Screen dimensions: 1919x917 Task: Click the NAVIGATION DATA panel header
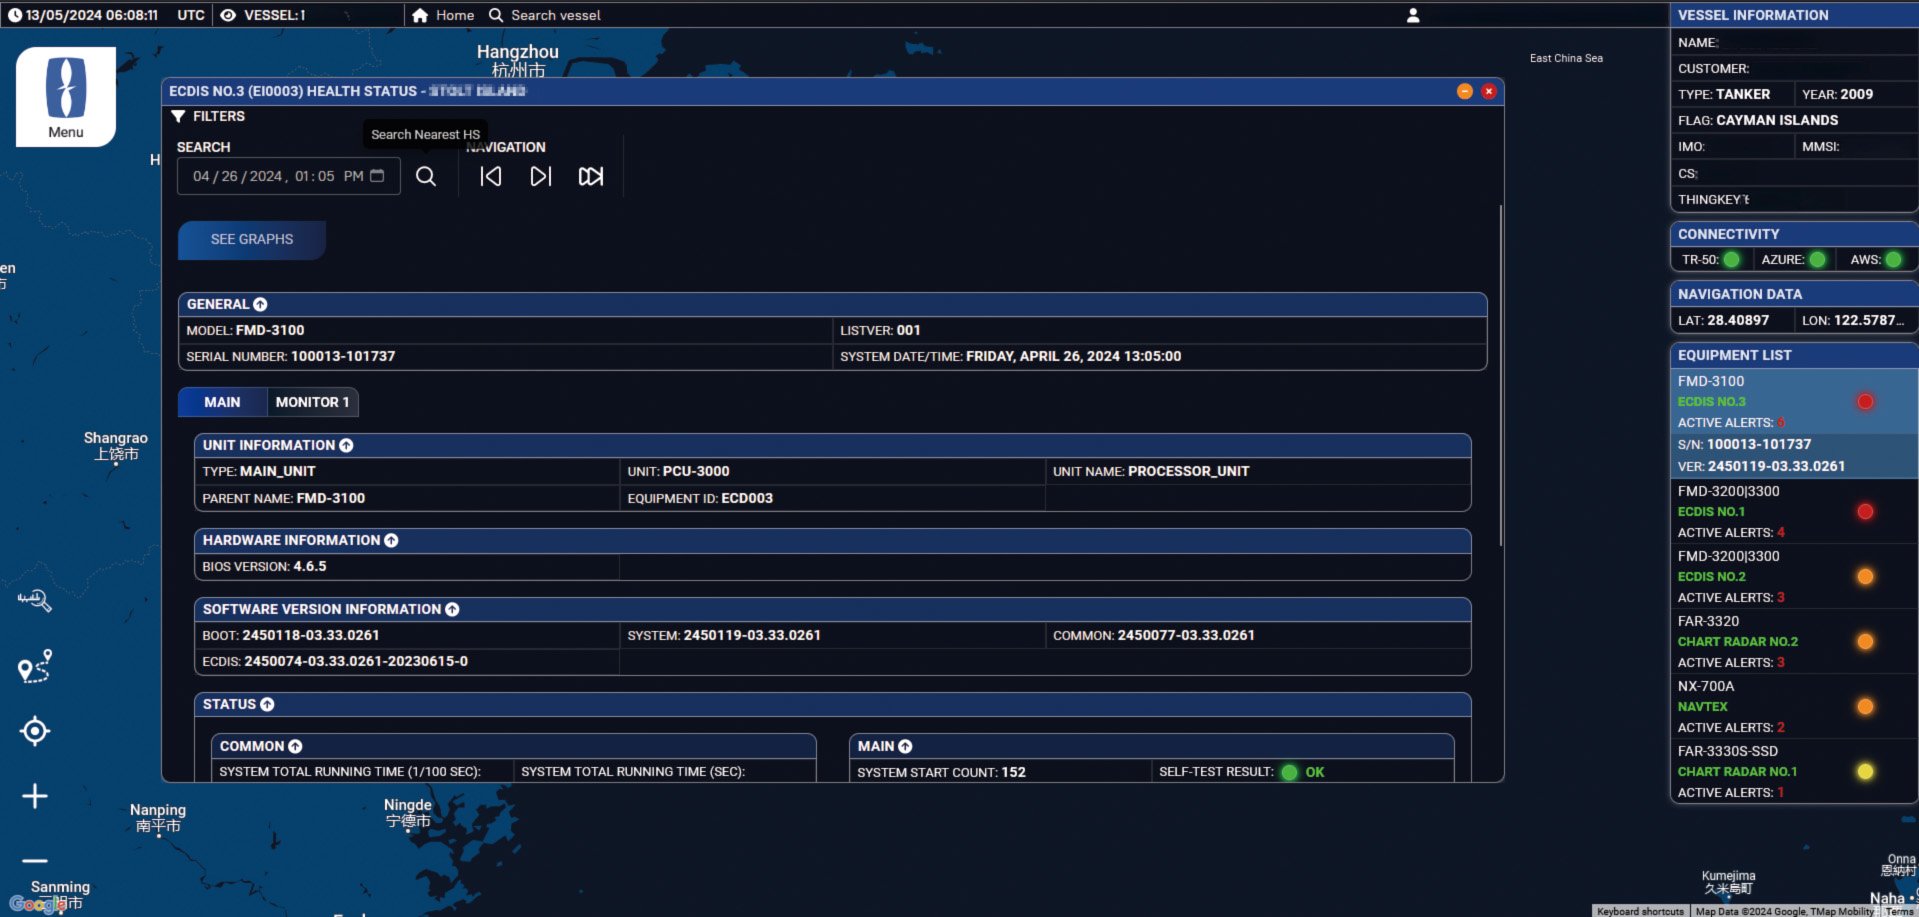(x=1794, y=294)
